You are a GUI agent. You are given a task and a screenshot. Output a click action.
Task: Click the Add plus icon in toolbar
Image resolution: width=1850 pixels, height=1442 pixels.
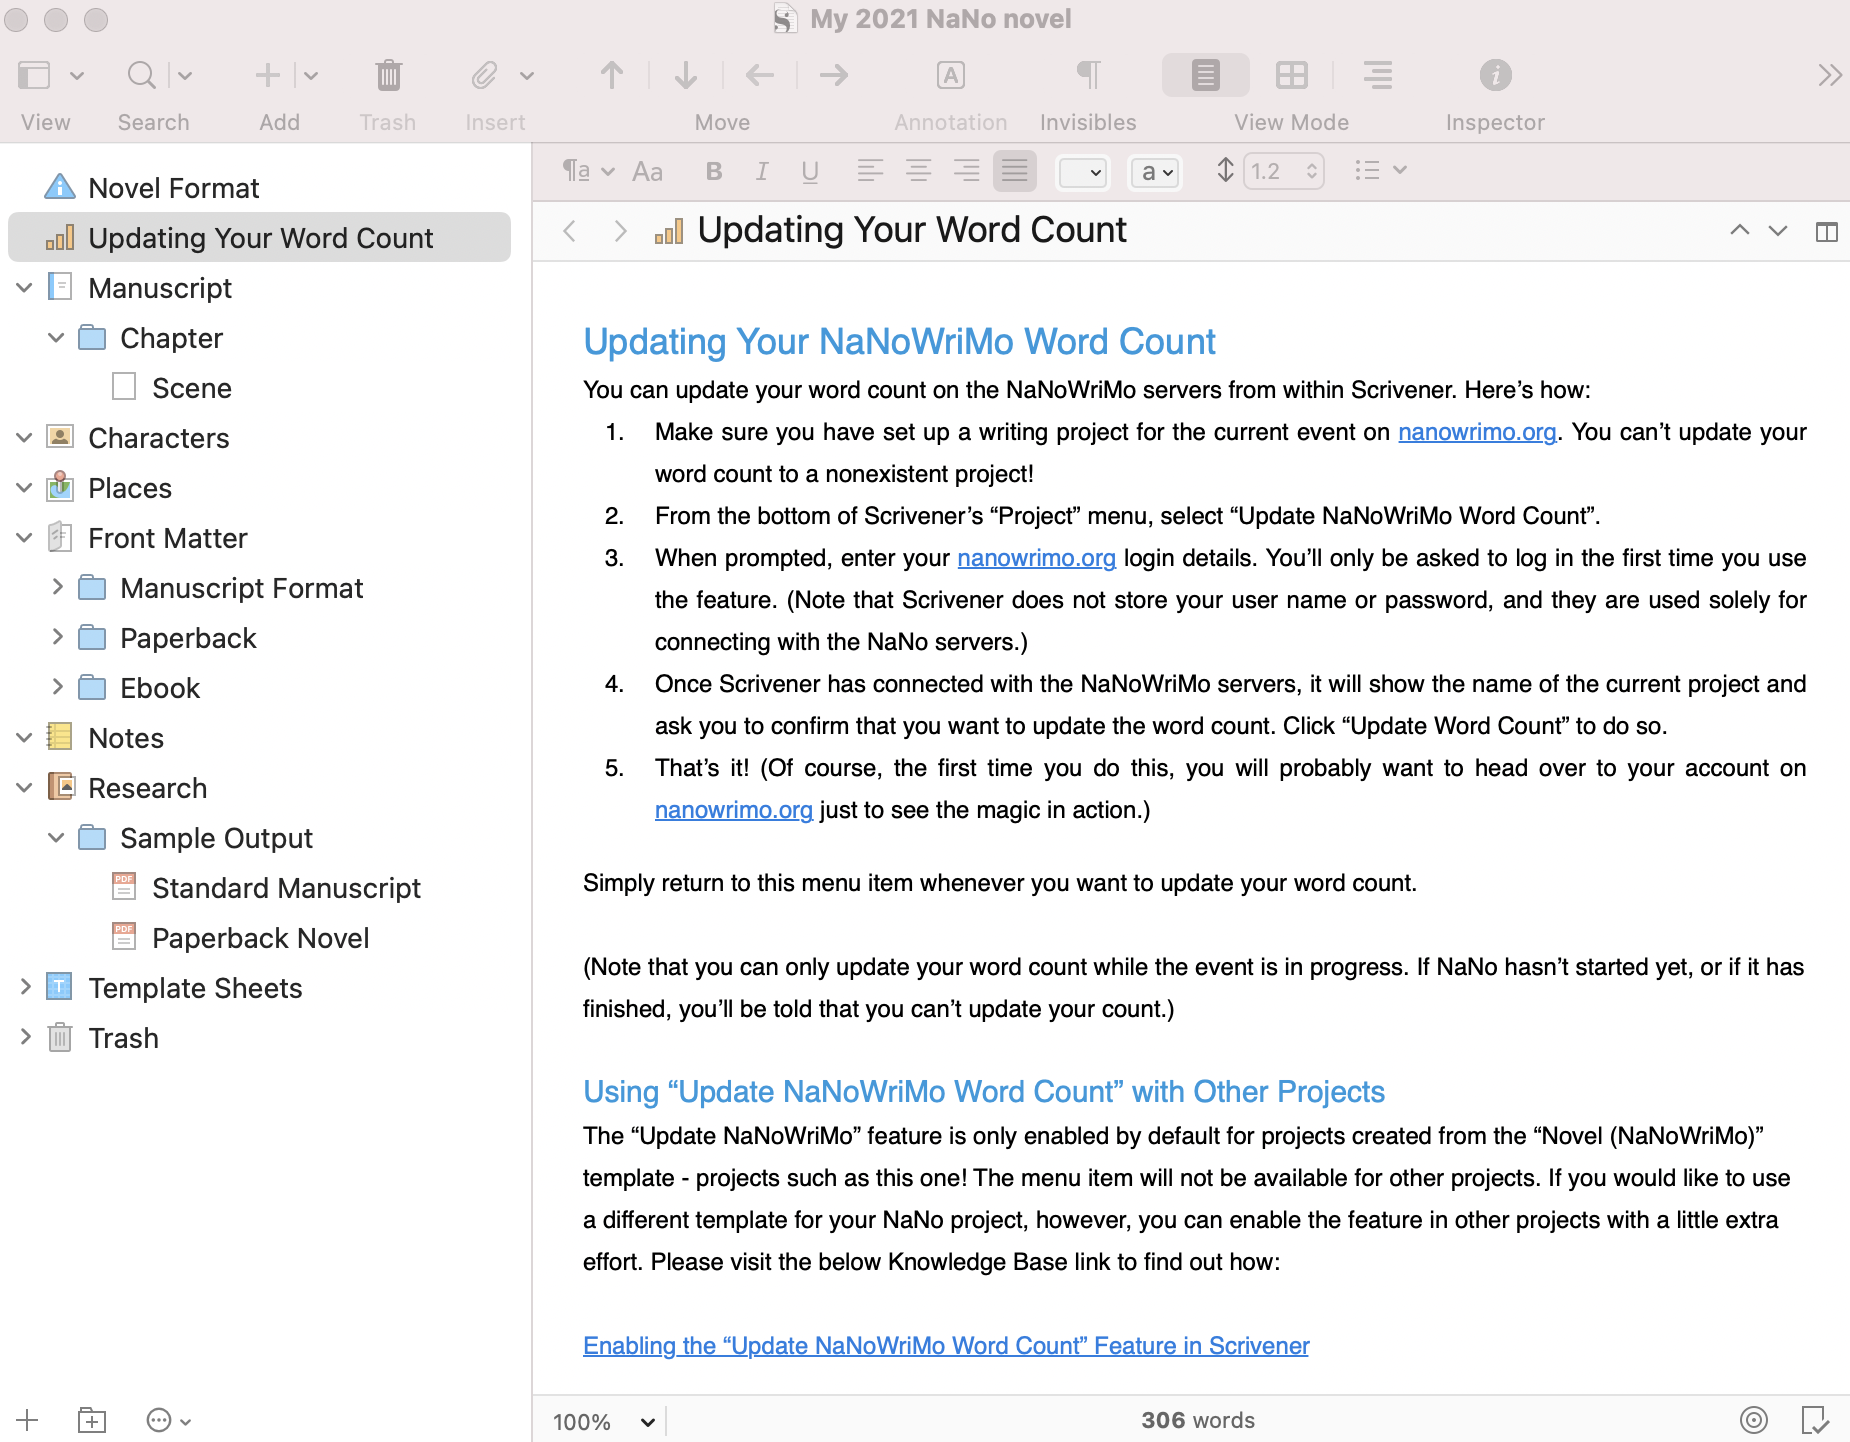coord(267,75)
